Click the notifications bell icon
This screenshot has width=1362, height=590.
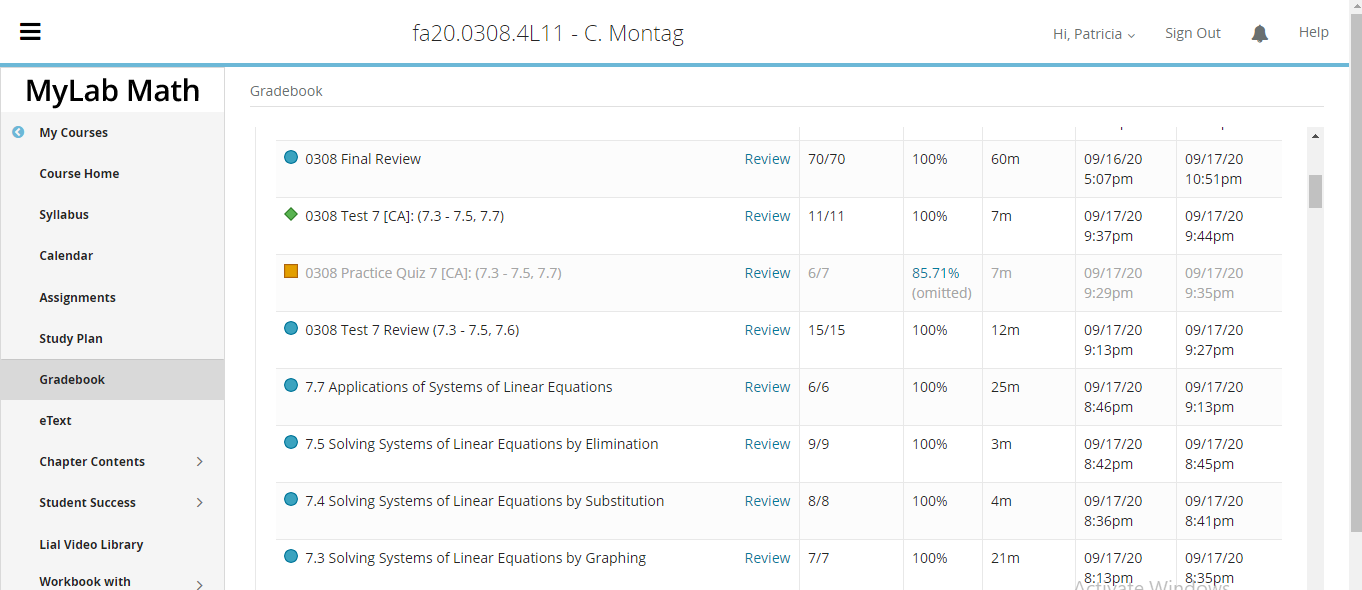[1260, 34]
